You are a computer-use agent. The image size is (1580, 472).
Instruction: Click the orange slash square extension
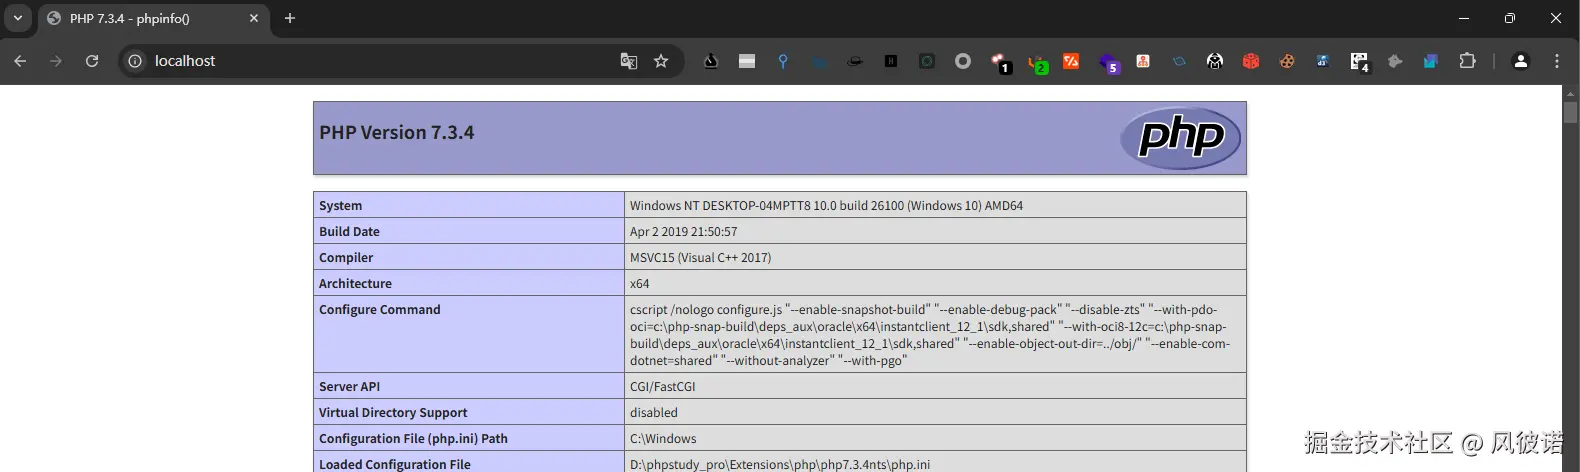coord(1071,61)
